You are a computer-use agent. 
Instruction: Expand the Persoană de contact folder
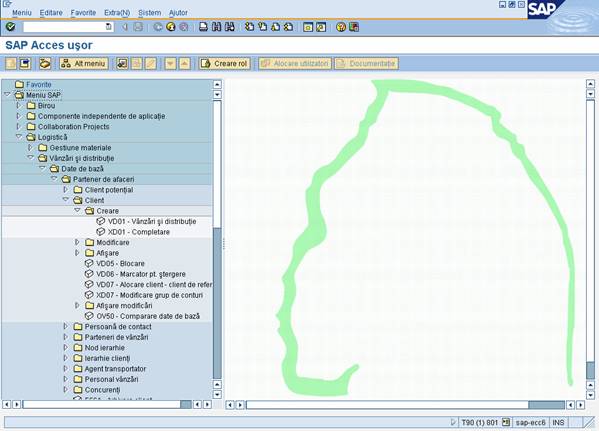(65, 326)
